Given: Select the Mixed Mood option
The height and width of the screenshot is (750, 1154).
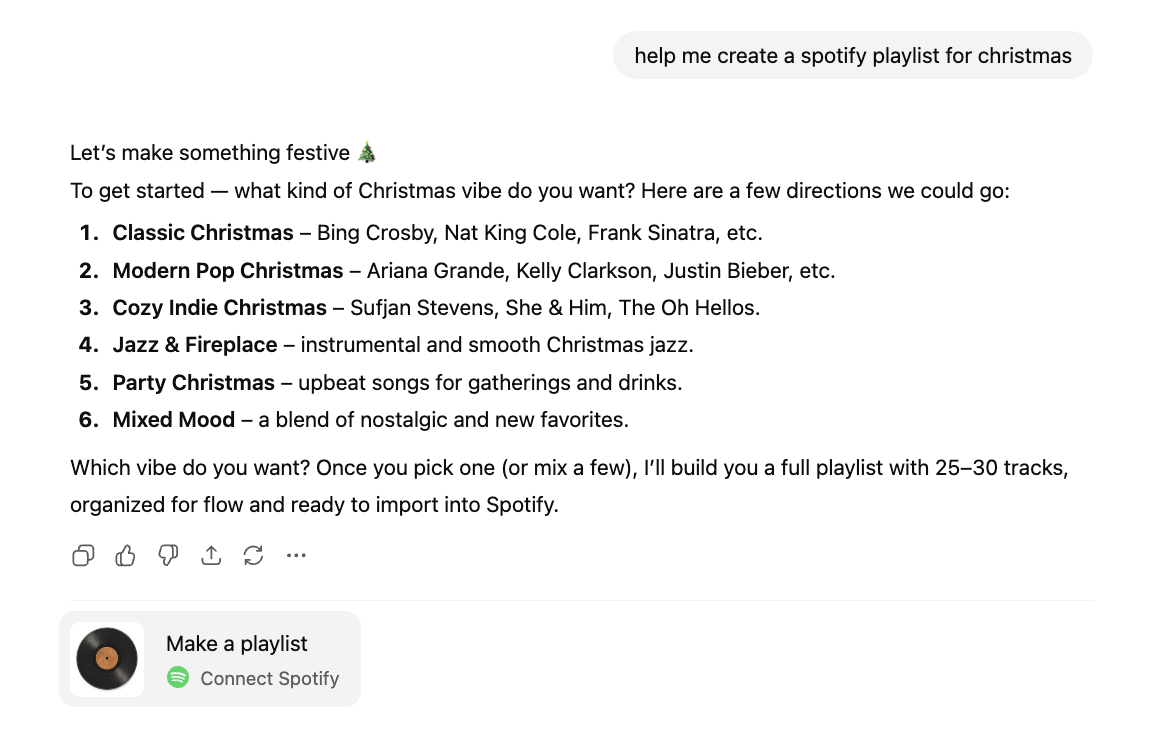Looking at the screenshot, I should click(x=173, y=419).
